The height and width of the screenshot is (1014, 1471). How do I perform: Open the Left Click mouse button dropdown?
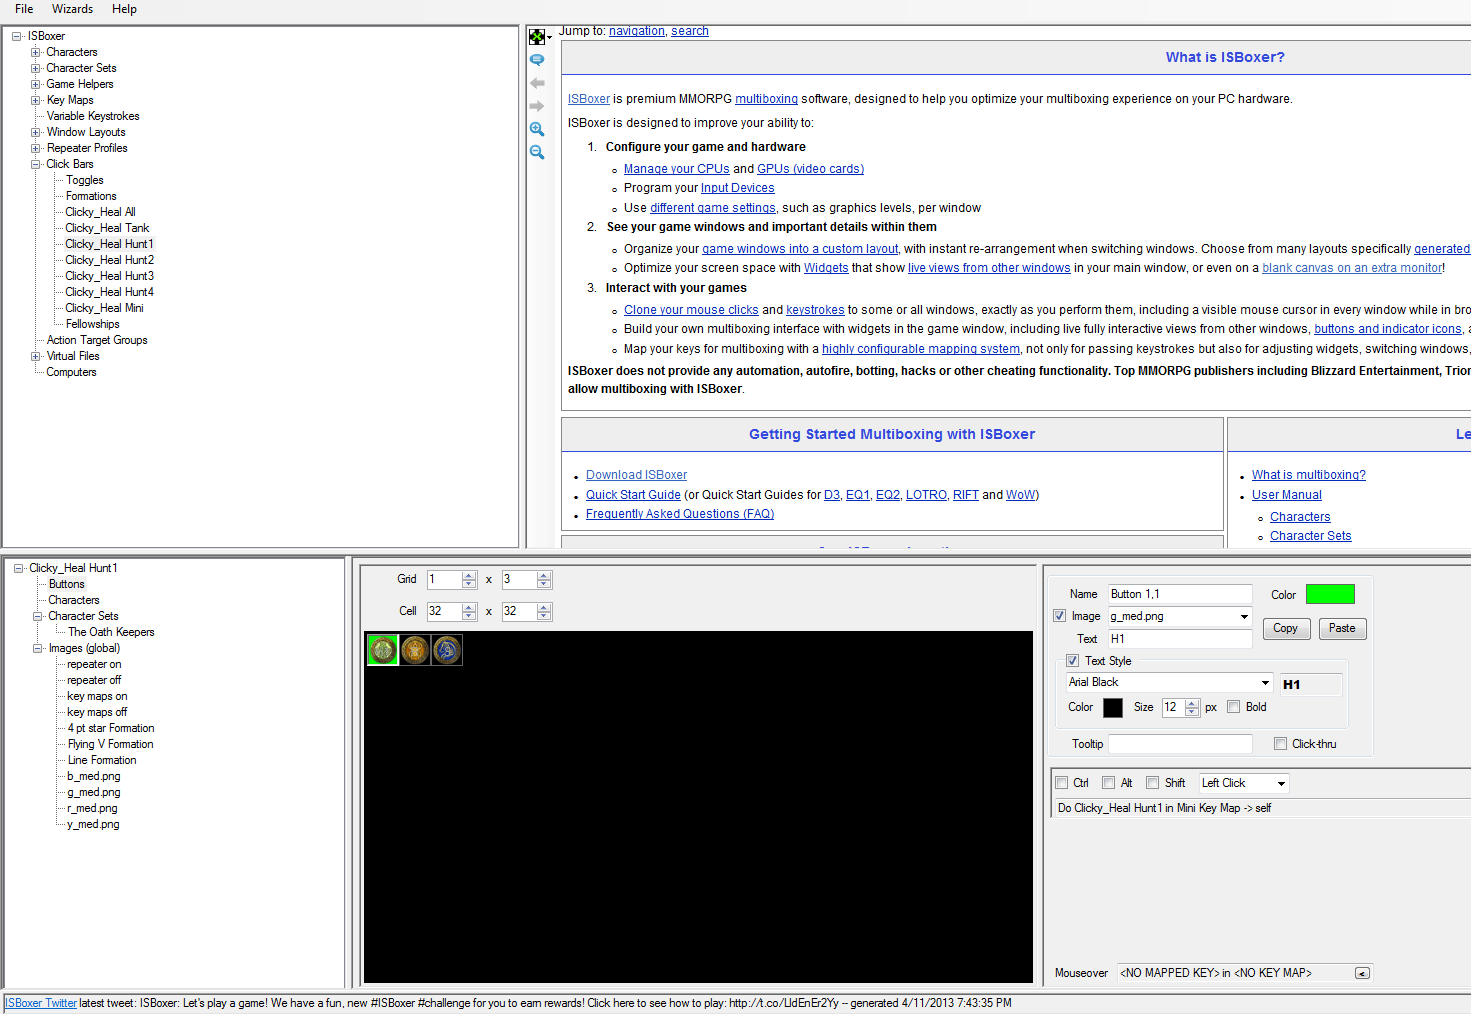pyautogui.click(x=1281, y=783)
